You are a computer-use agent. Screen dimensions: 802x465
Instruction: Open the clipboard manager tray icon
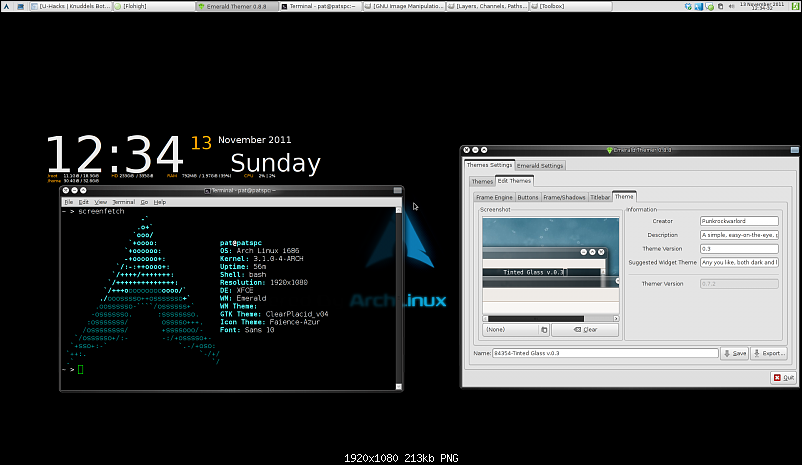[x=721, y=6]
